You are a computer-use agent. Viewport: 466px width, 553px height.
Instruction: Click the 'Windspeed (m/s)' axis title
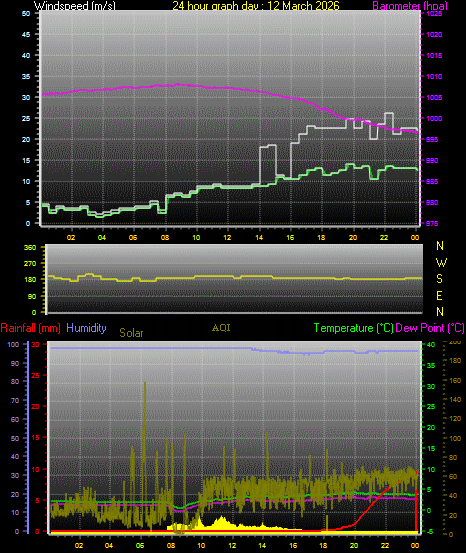coord(74,6)
